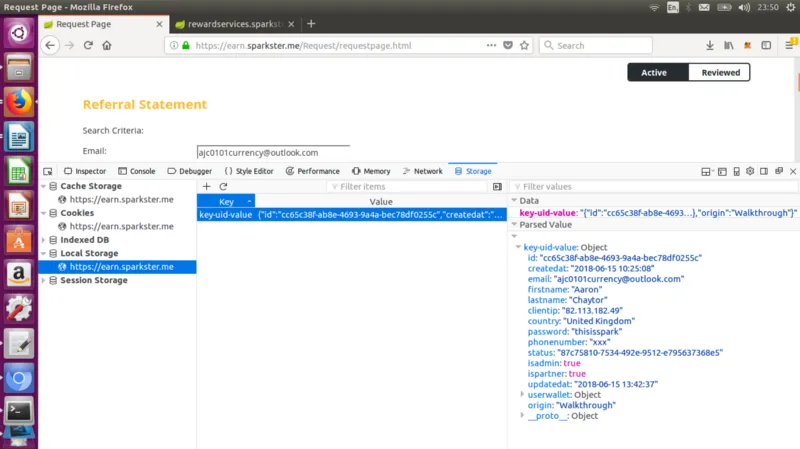This screenshot has width=800, height=449.
Task: Open the Firefox hamburger menu
Action: click(789, 45)
